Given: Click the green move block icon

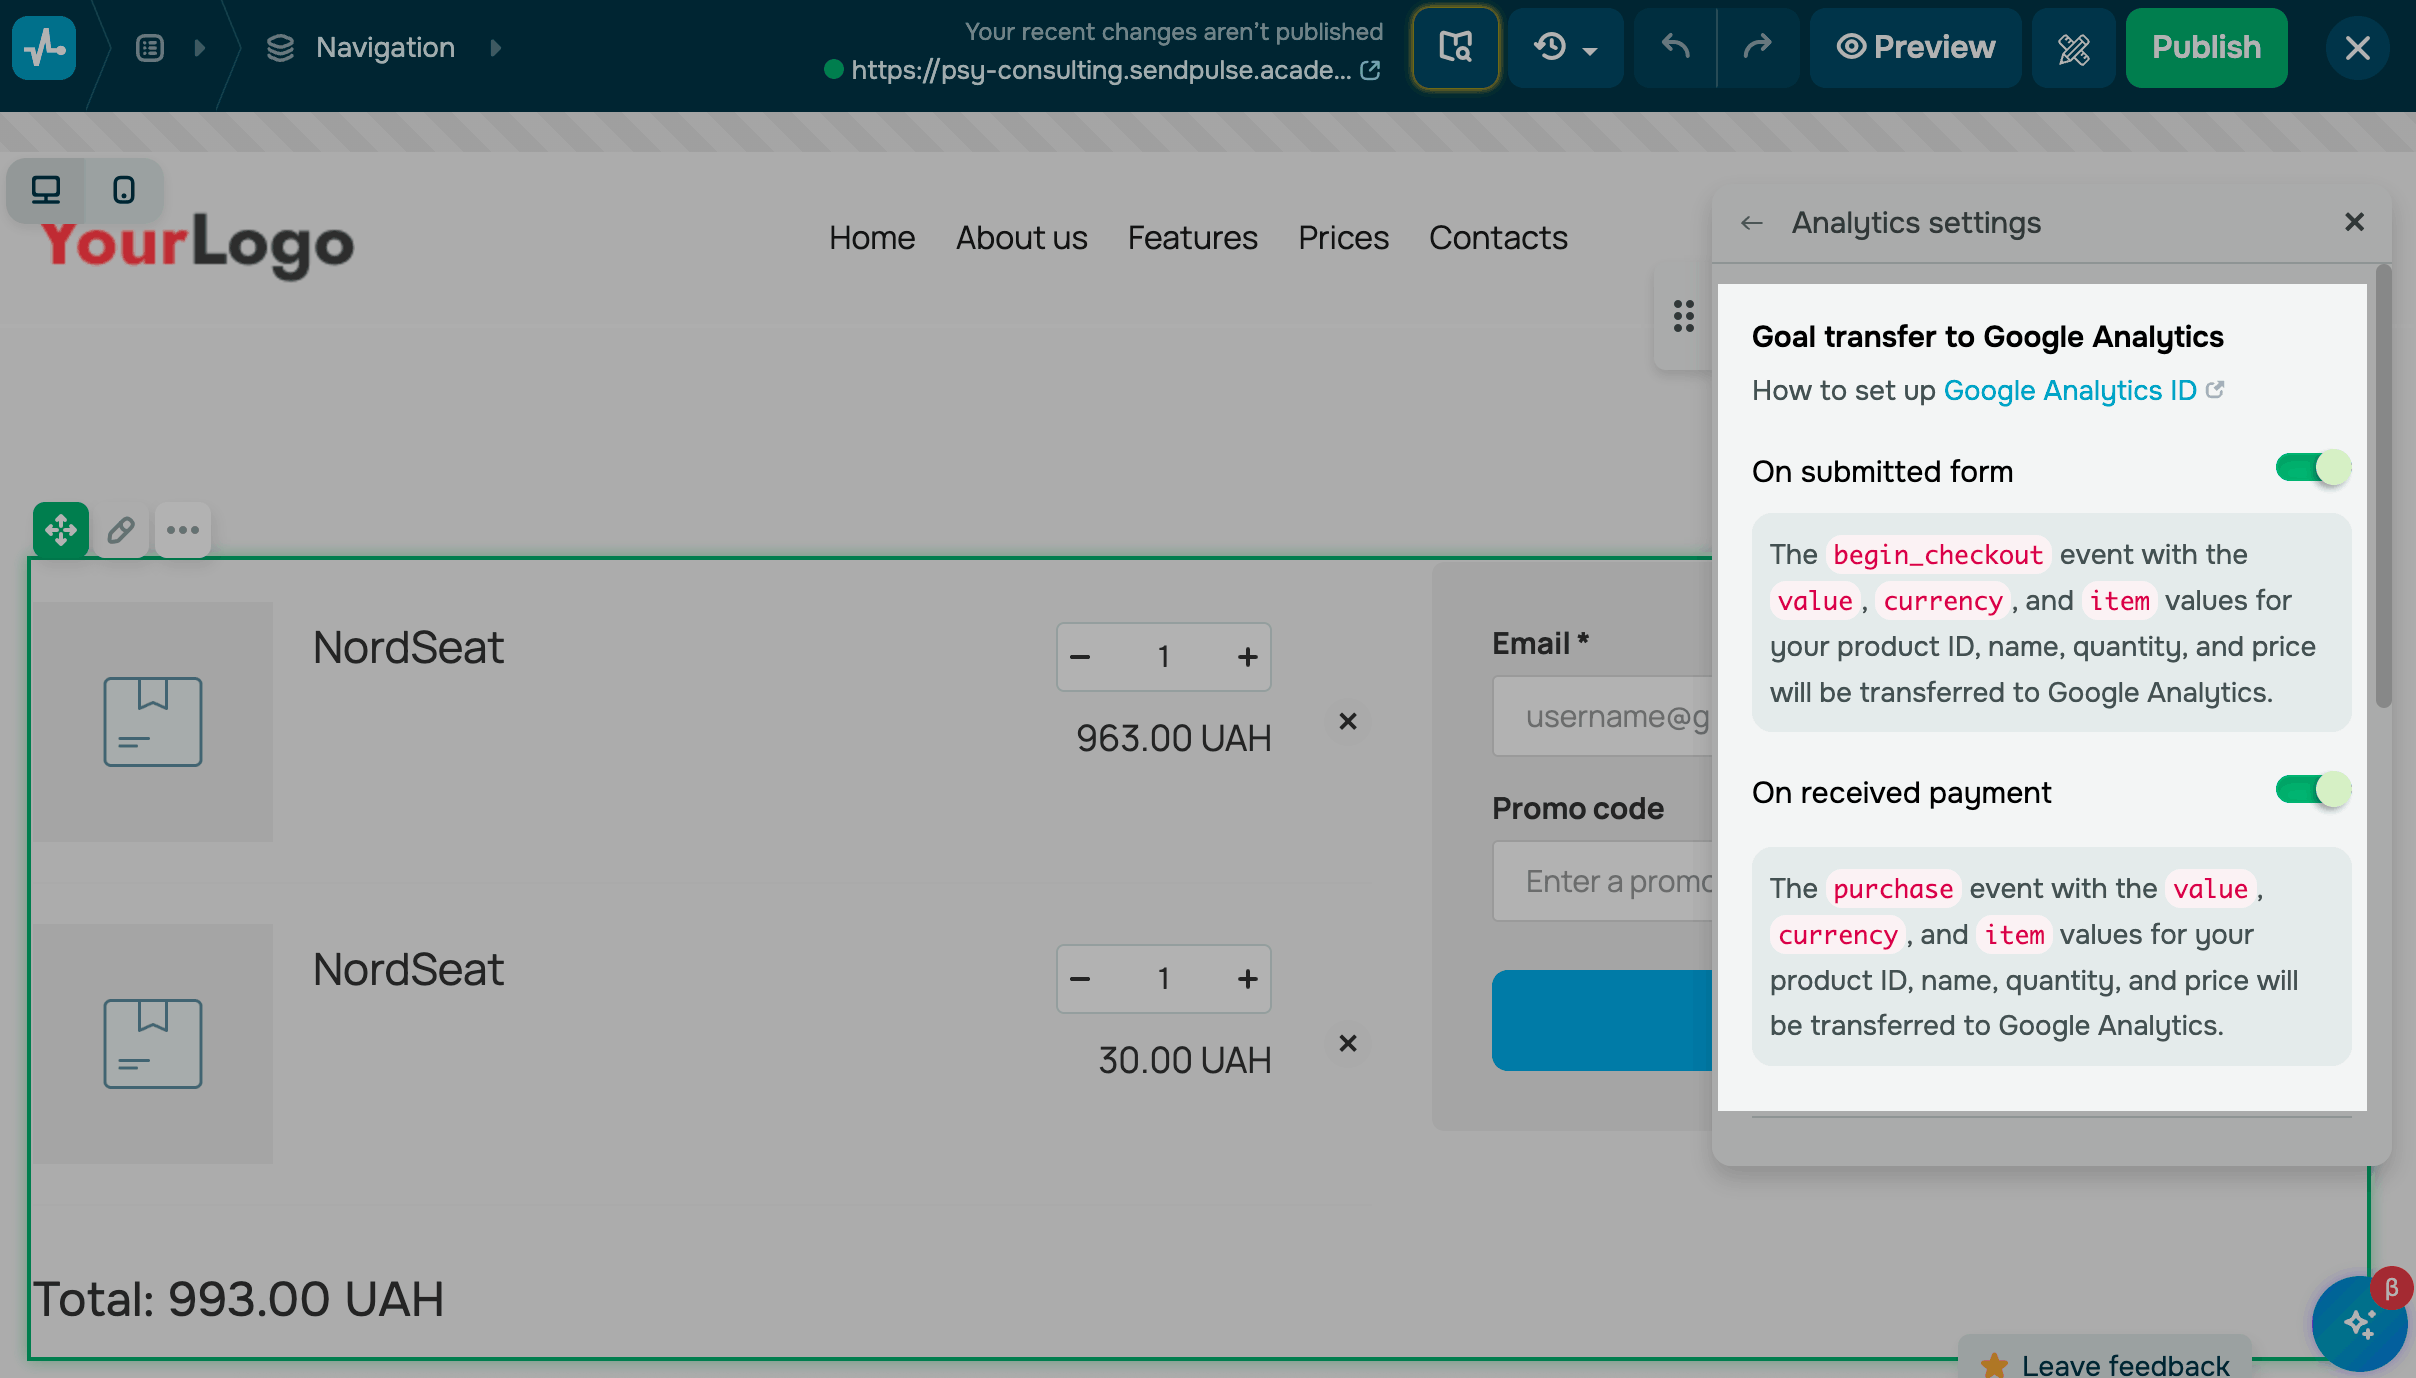Looking at the screenshot, I should coord(61,530).
